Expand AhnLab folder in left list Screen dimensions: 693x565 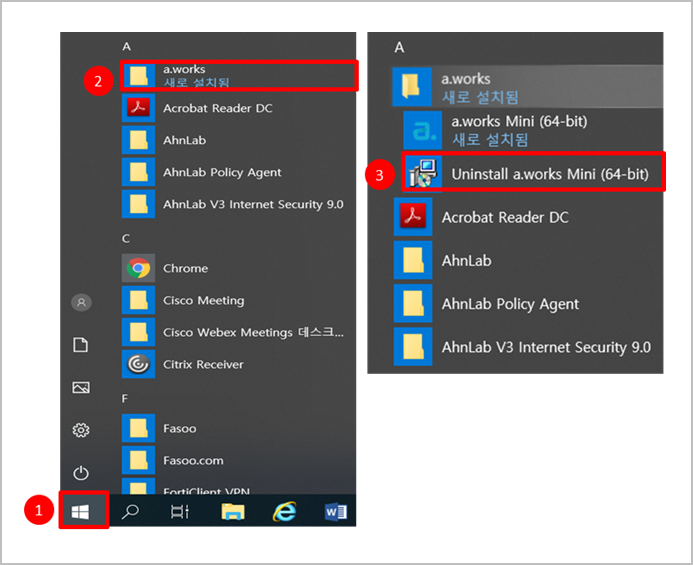pyautogui.click(x=239, y=140)
